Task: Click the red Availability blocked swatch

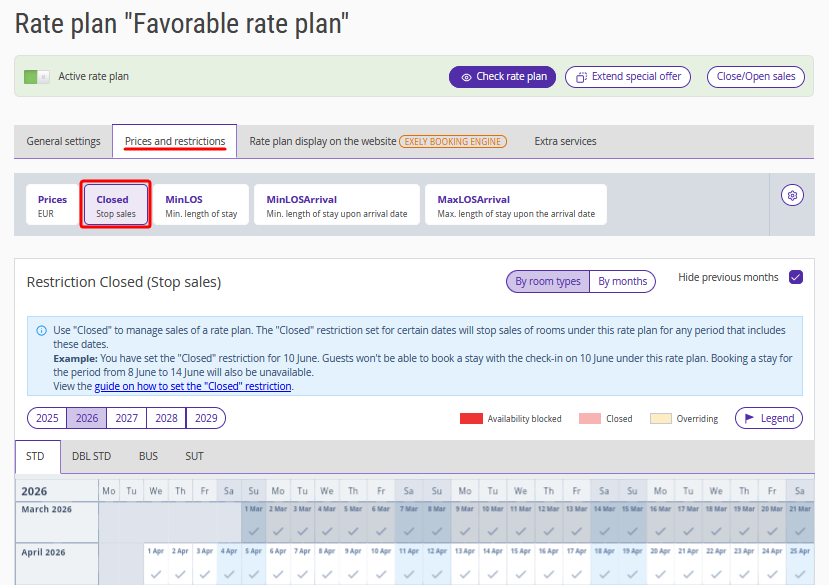Action: (x=471, y=418)
